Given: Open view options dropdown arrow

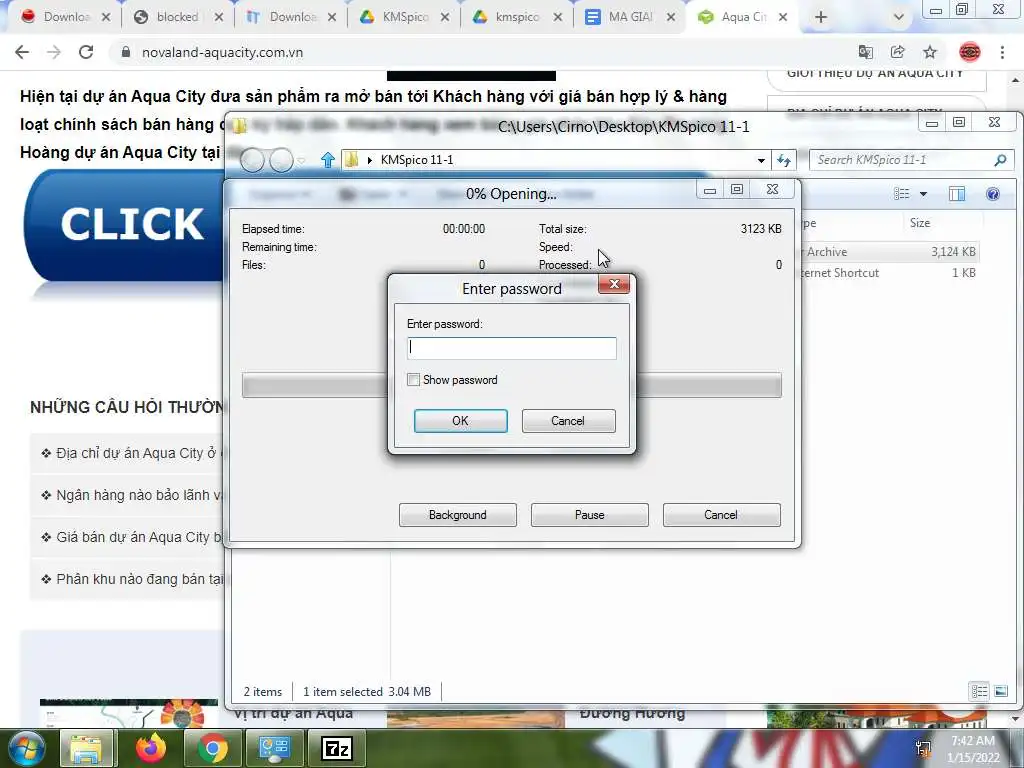Looking at the screenshot, I should coord(923,194).
